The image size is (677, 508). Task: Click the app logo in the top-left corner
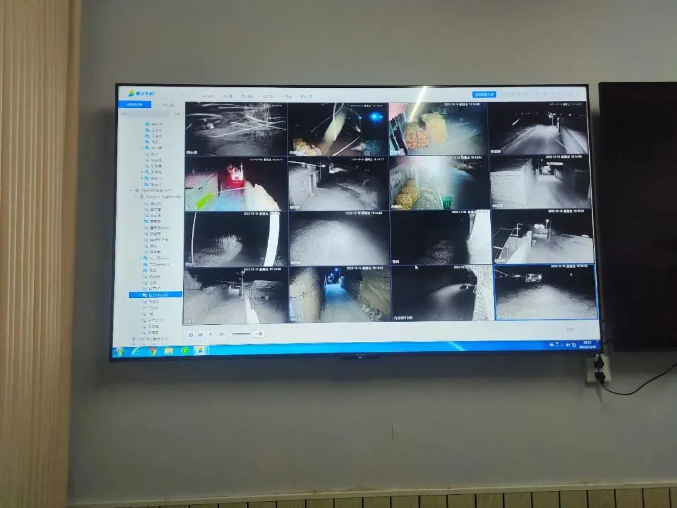(141, 93)
